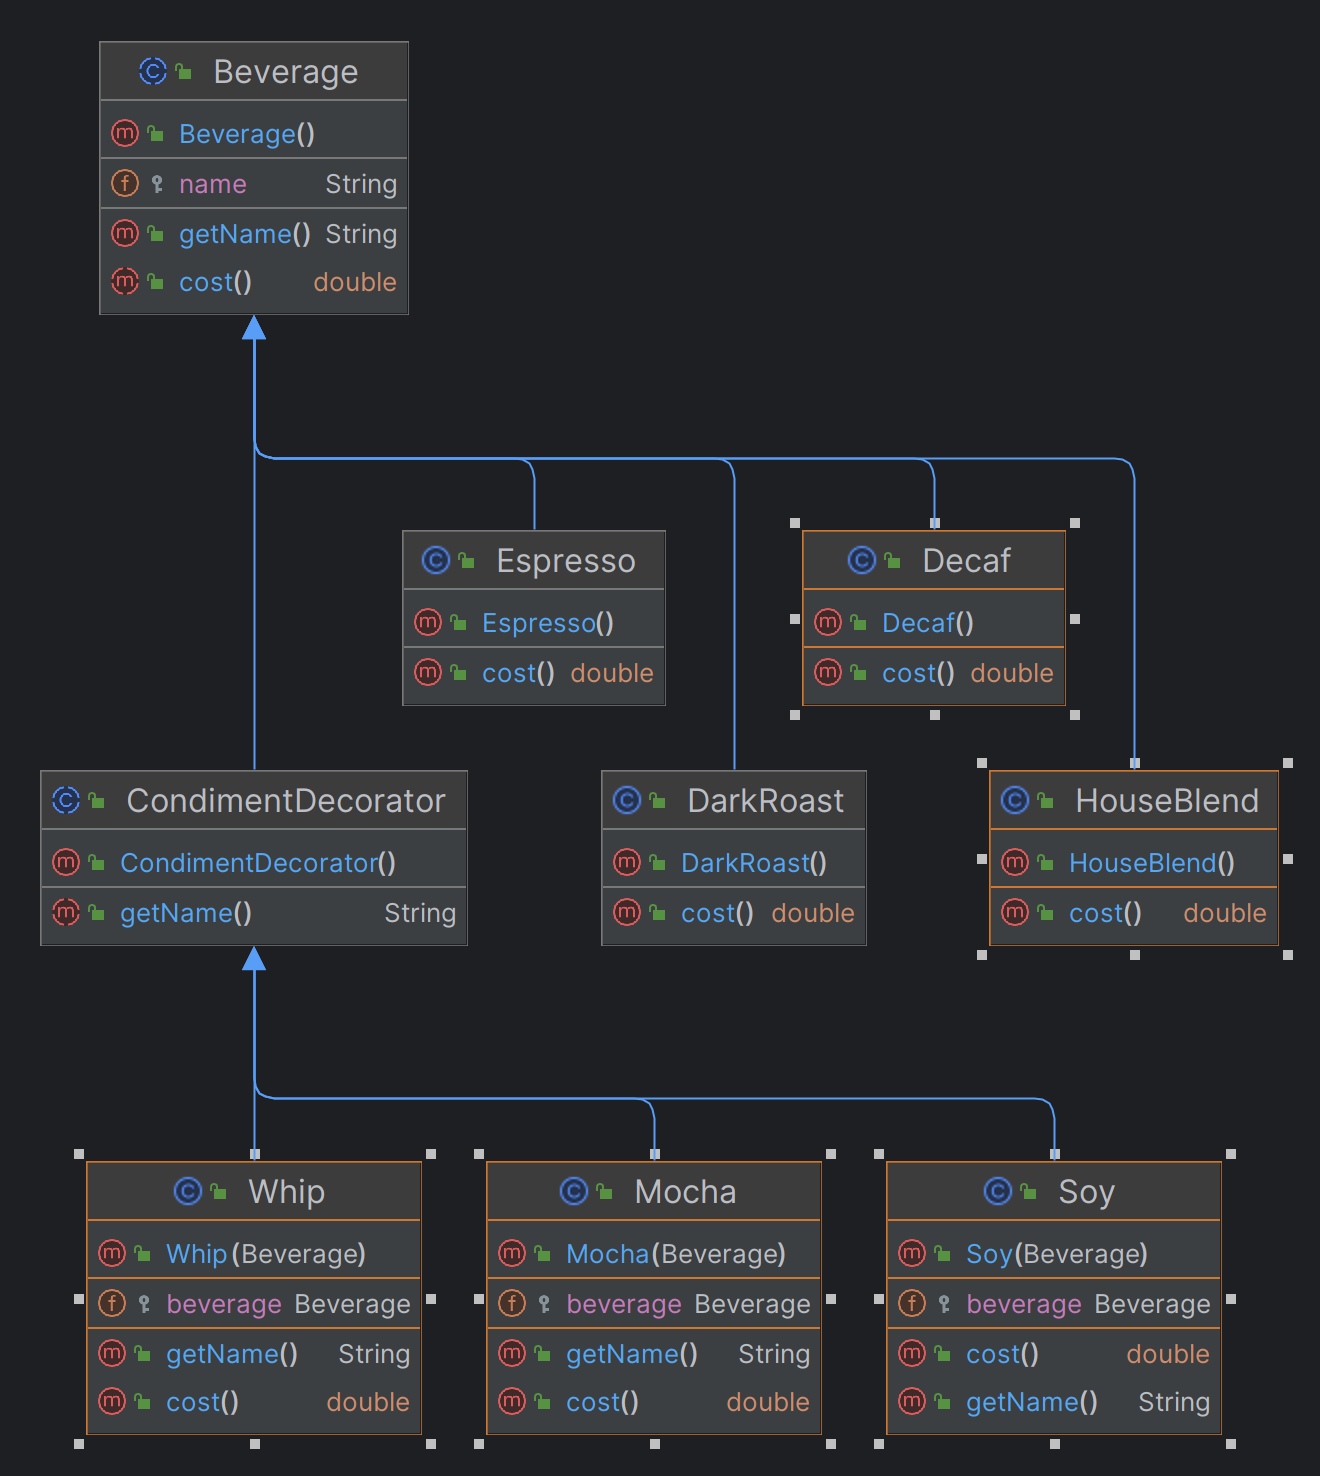
Task: Click Espresso() constructor text
Action: pyautogui.click(x=548, y=623)
